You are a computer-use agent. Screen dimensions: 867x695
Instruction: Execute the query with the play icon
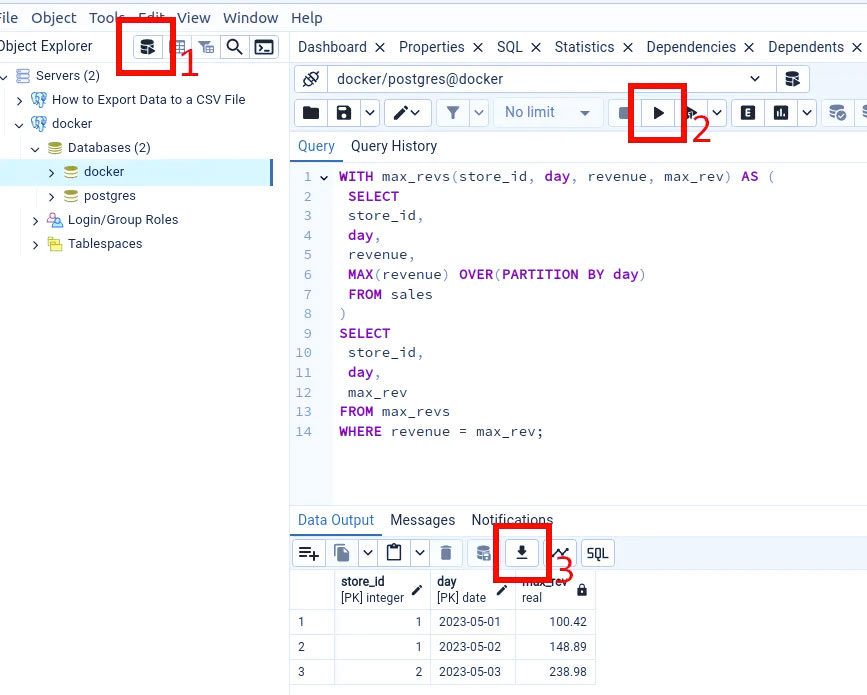pyautogui.click(x=657, y=113)
